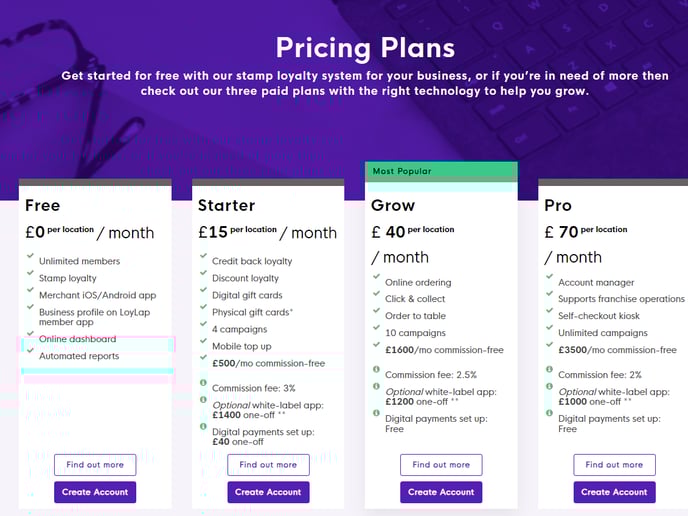Click the checkmark next to Unlimited members
Image resolution: width=688 pixels, height=516 pixels.
click(30, 255)
